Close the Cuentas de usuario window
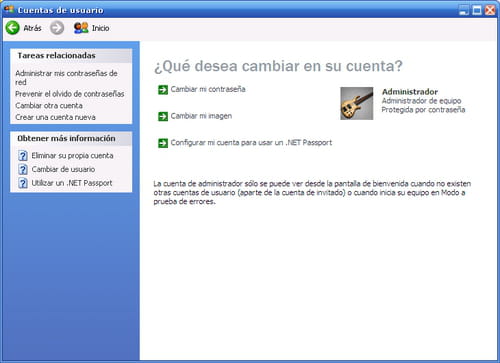Screen dimensions: 500x363 (x=490, y=10)
